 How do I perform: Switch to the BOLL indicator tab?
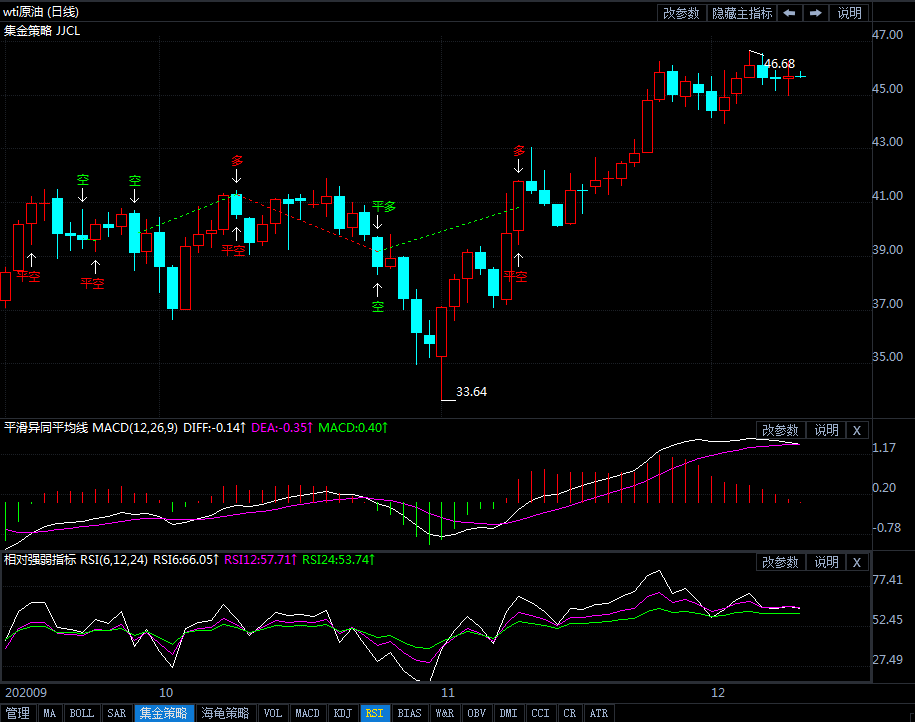[82, 713]
